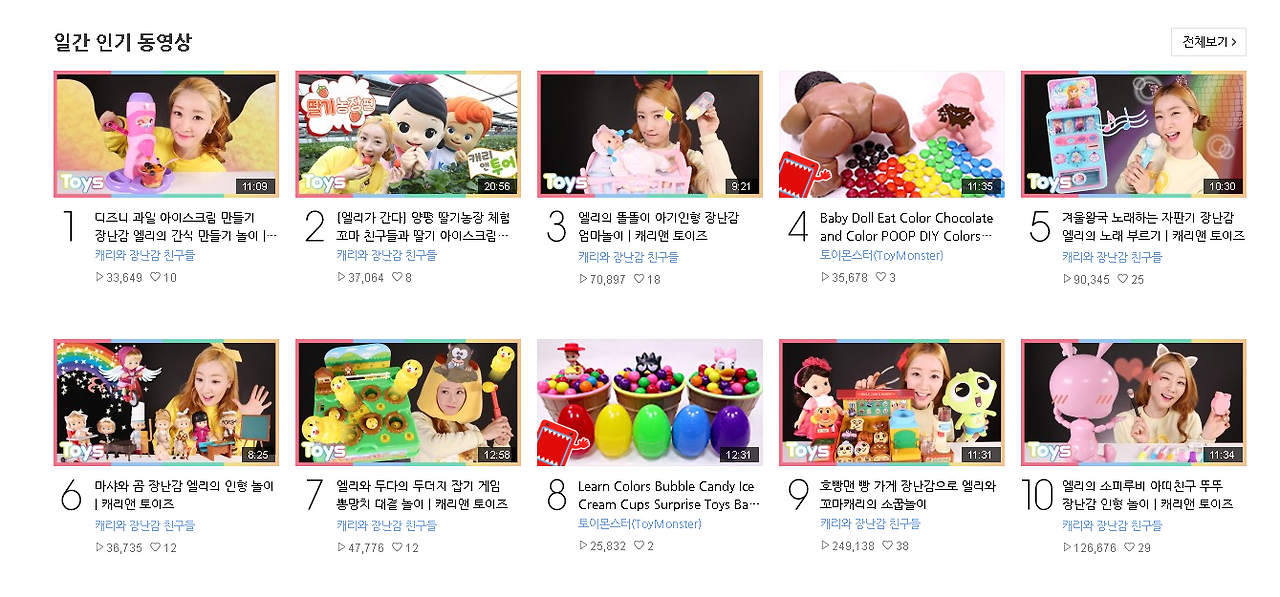Viewport: 1280px width, 597px height.
Task: Click play count icon showing 249,138
Action: point(825,546)
